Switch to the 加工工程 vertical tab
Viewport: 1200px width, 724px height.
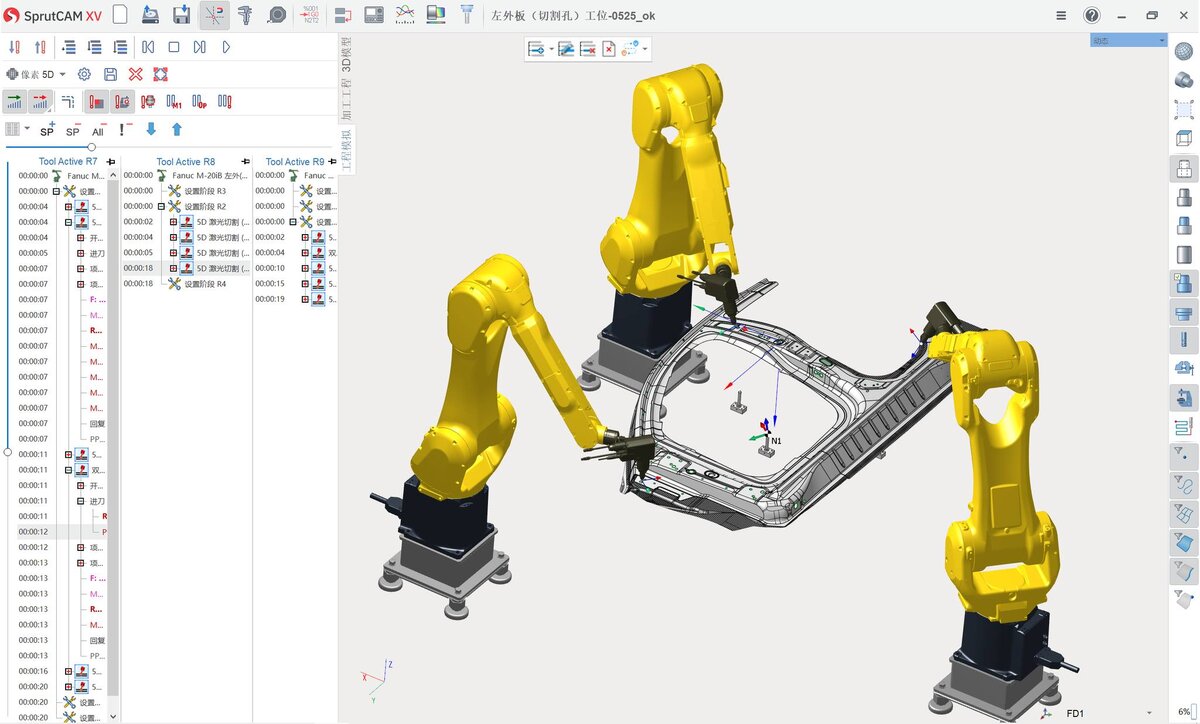(347, 100)
